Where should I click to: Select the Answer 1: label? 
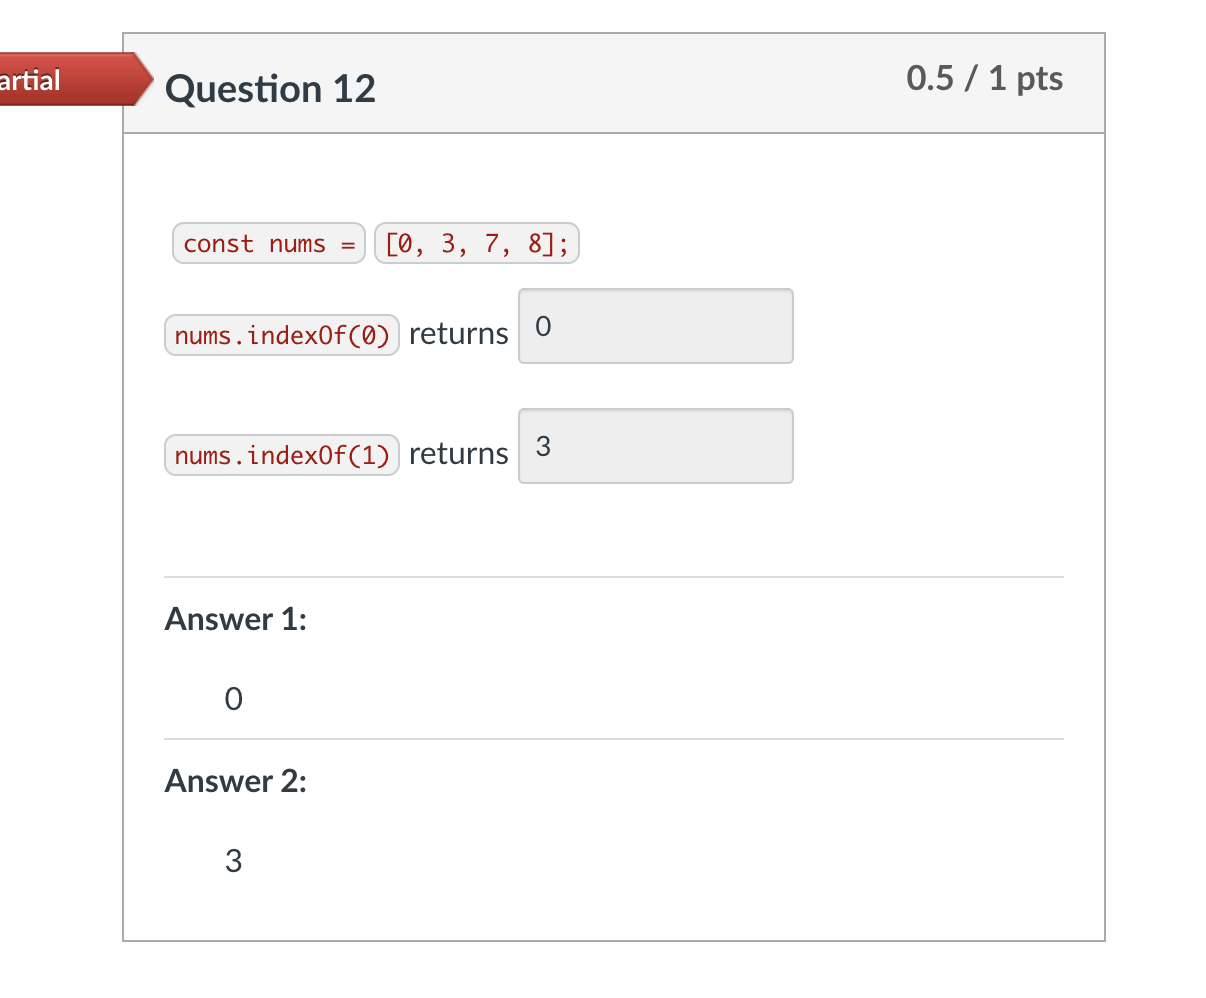(235, 619)
